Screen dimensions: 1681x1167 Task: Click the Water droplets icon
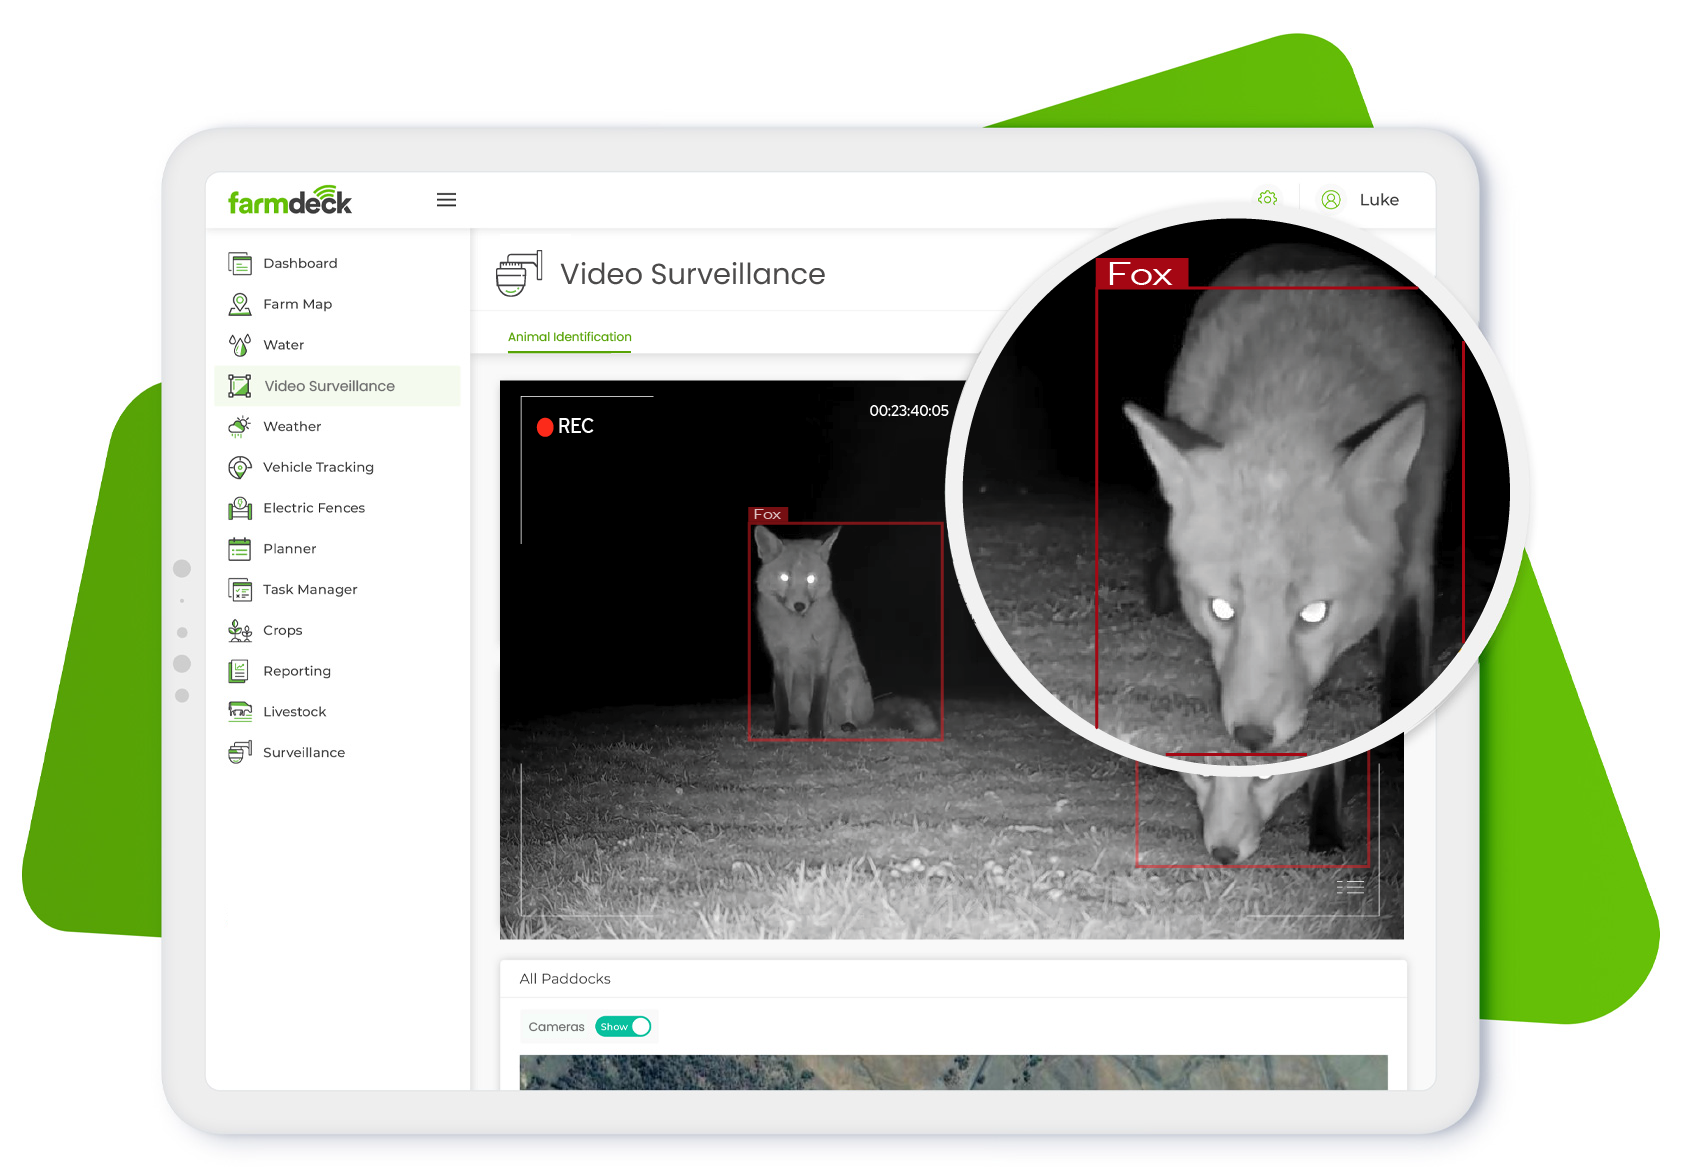pos(240,344)
